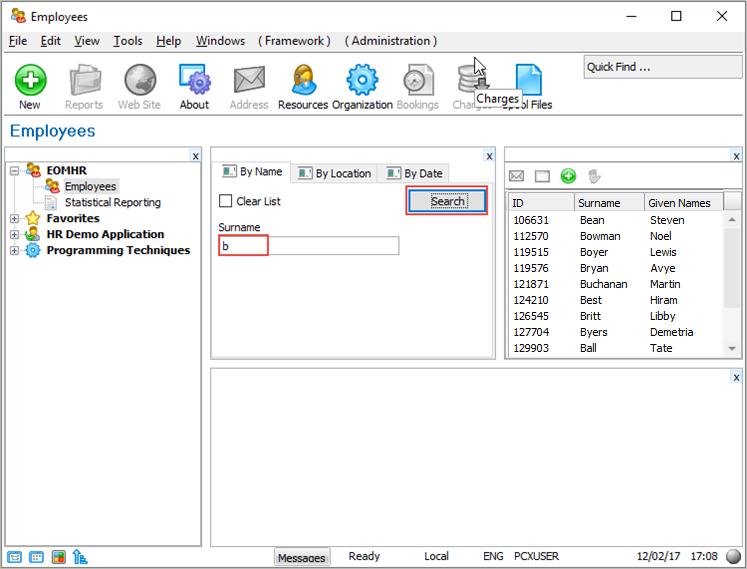Screen dimensions: 747x569
Task: Open the Spool Files icon
Action: [x=529, y=79]
